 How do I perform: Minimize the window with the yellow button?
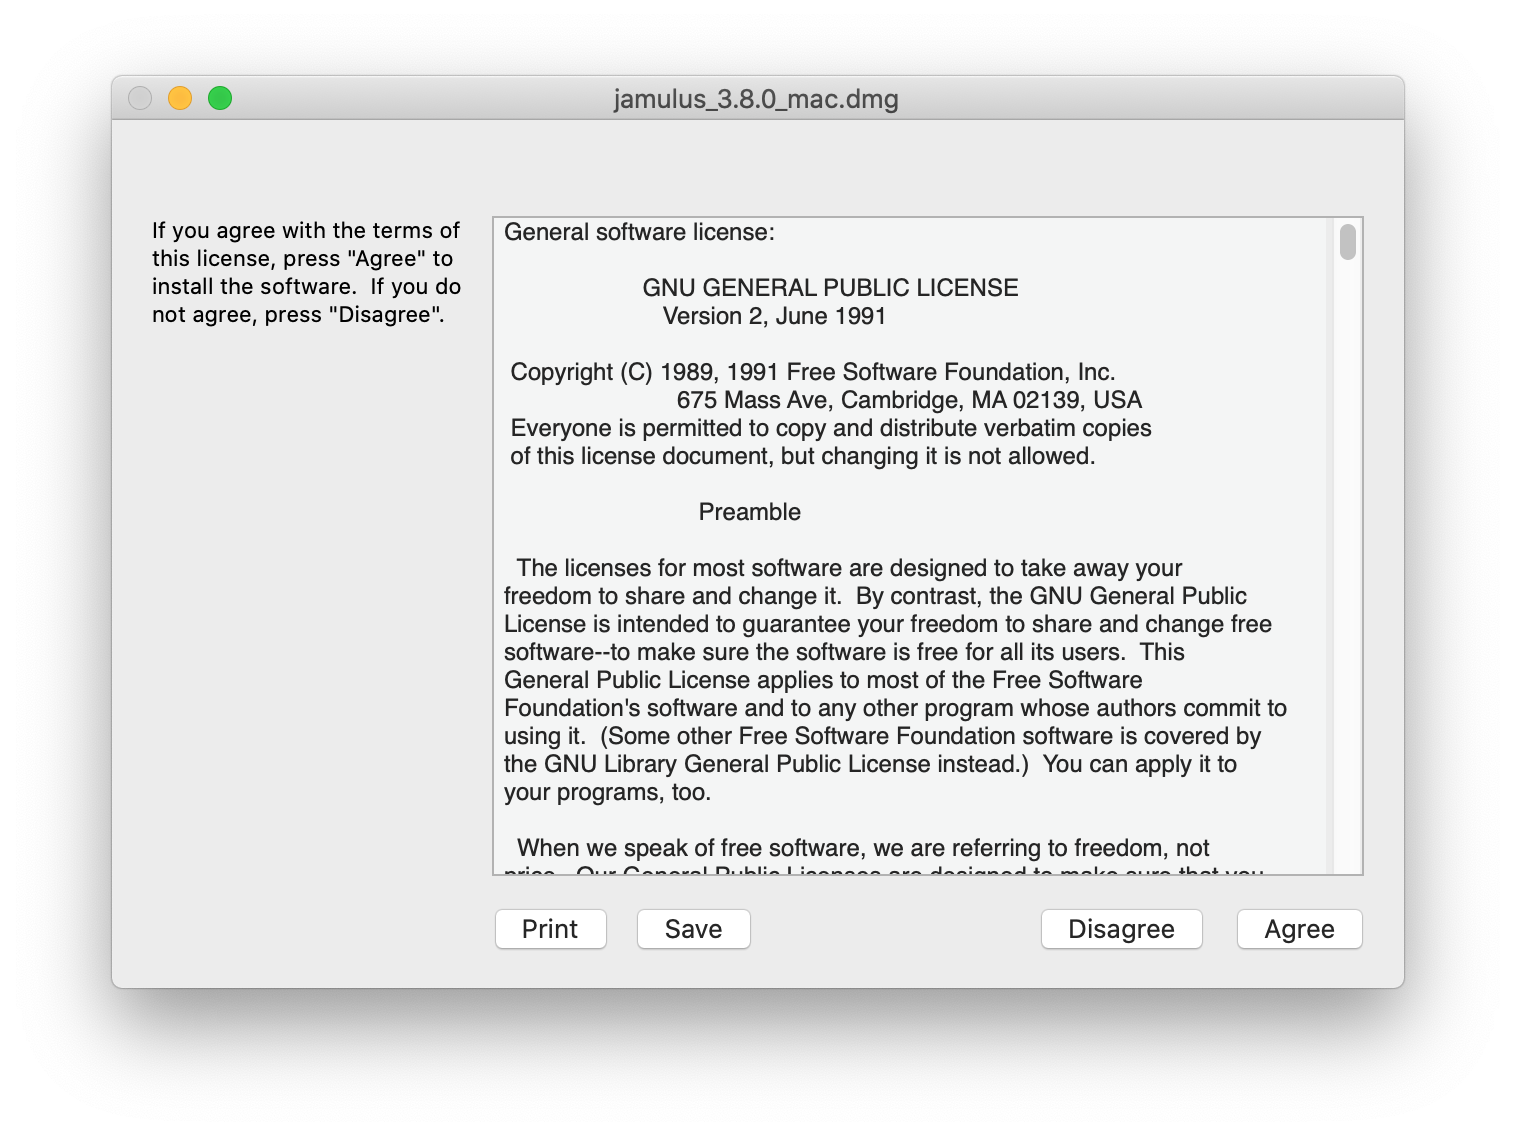coord(180,98)
